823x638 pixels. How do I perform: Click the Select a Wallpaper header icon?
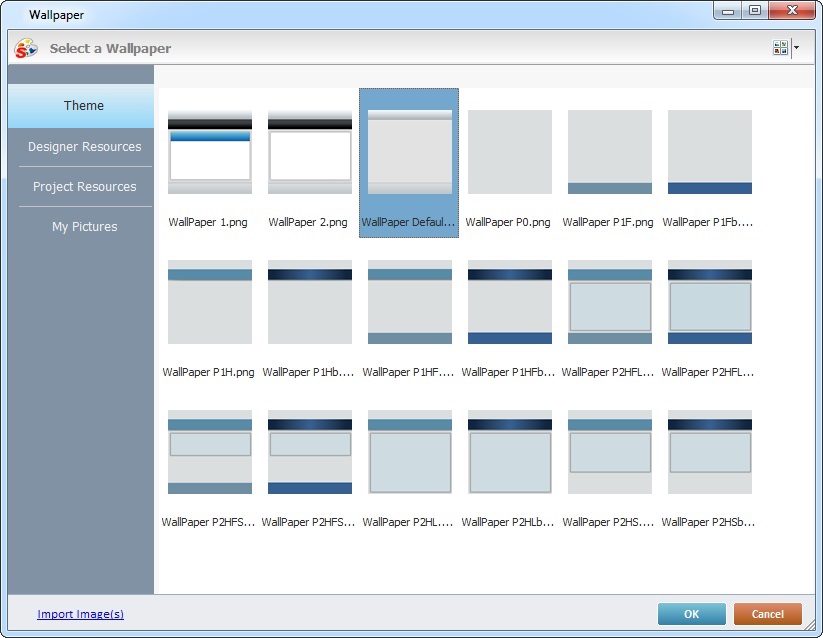(x=26, y=48)
